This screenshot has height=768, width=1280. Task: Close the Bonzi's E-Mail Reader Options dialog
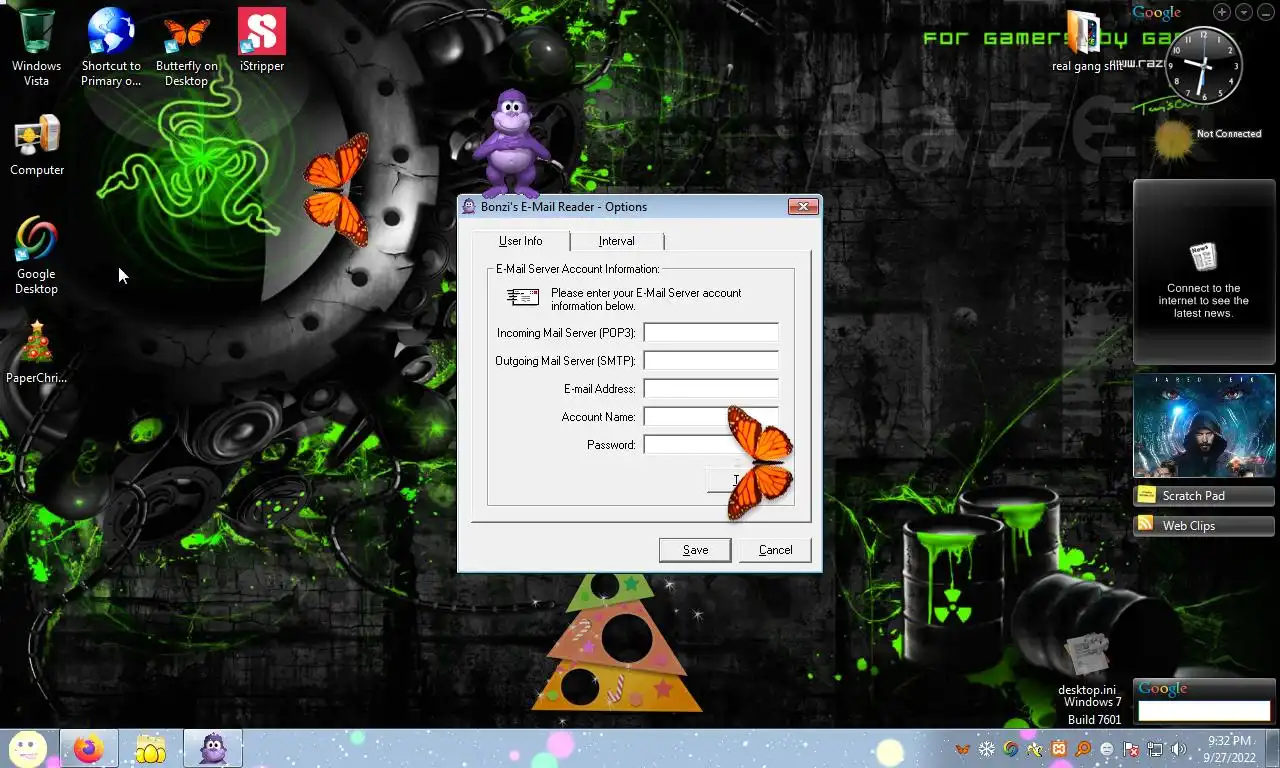803,207
